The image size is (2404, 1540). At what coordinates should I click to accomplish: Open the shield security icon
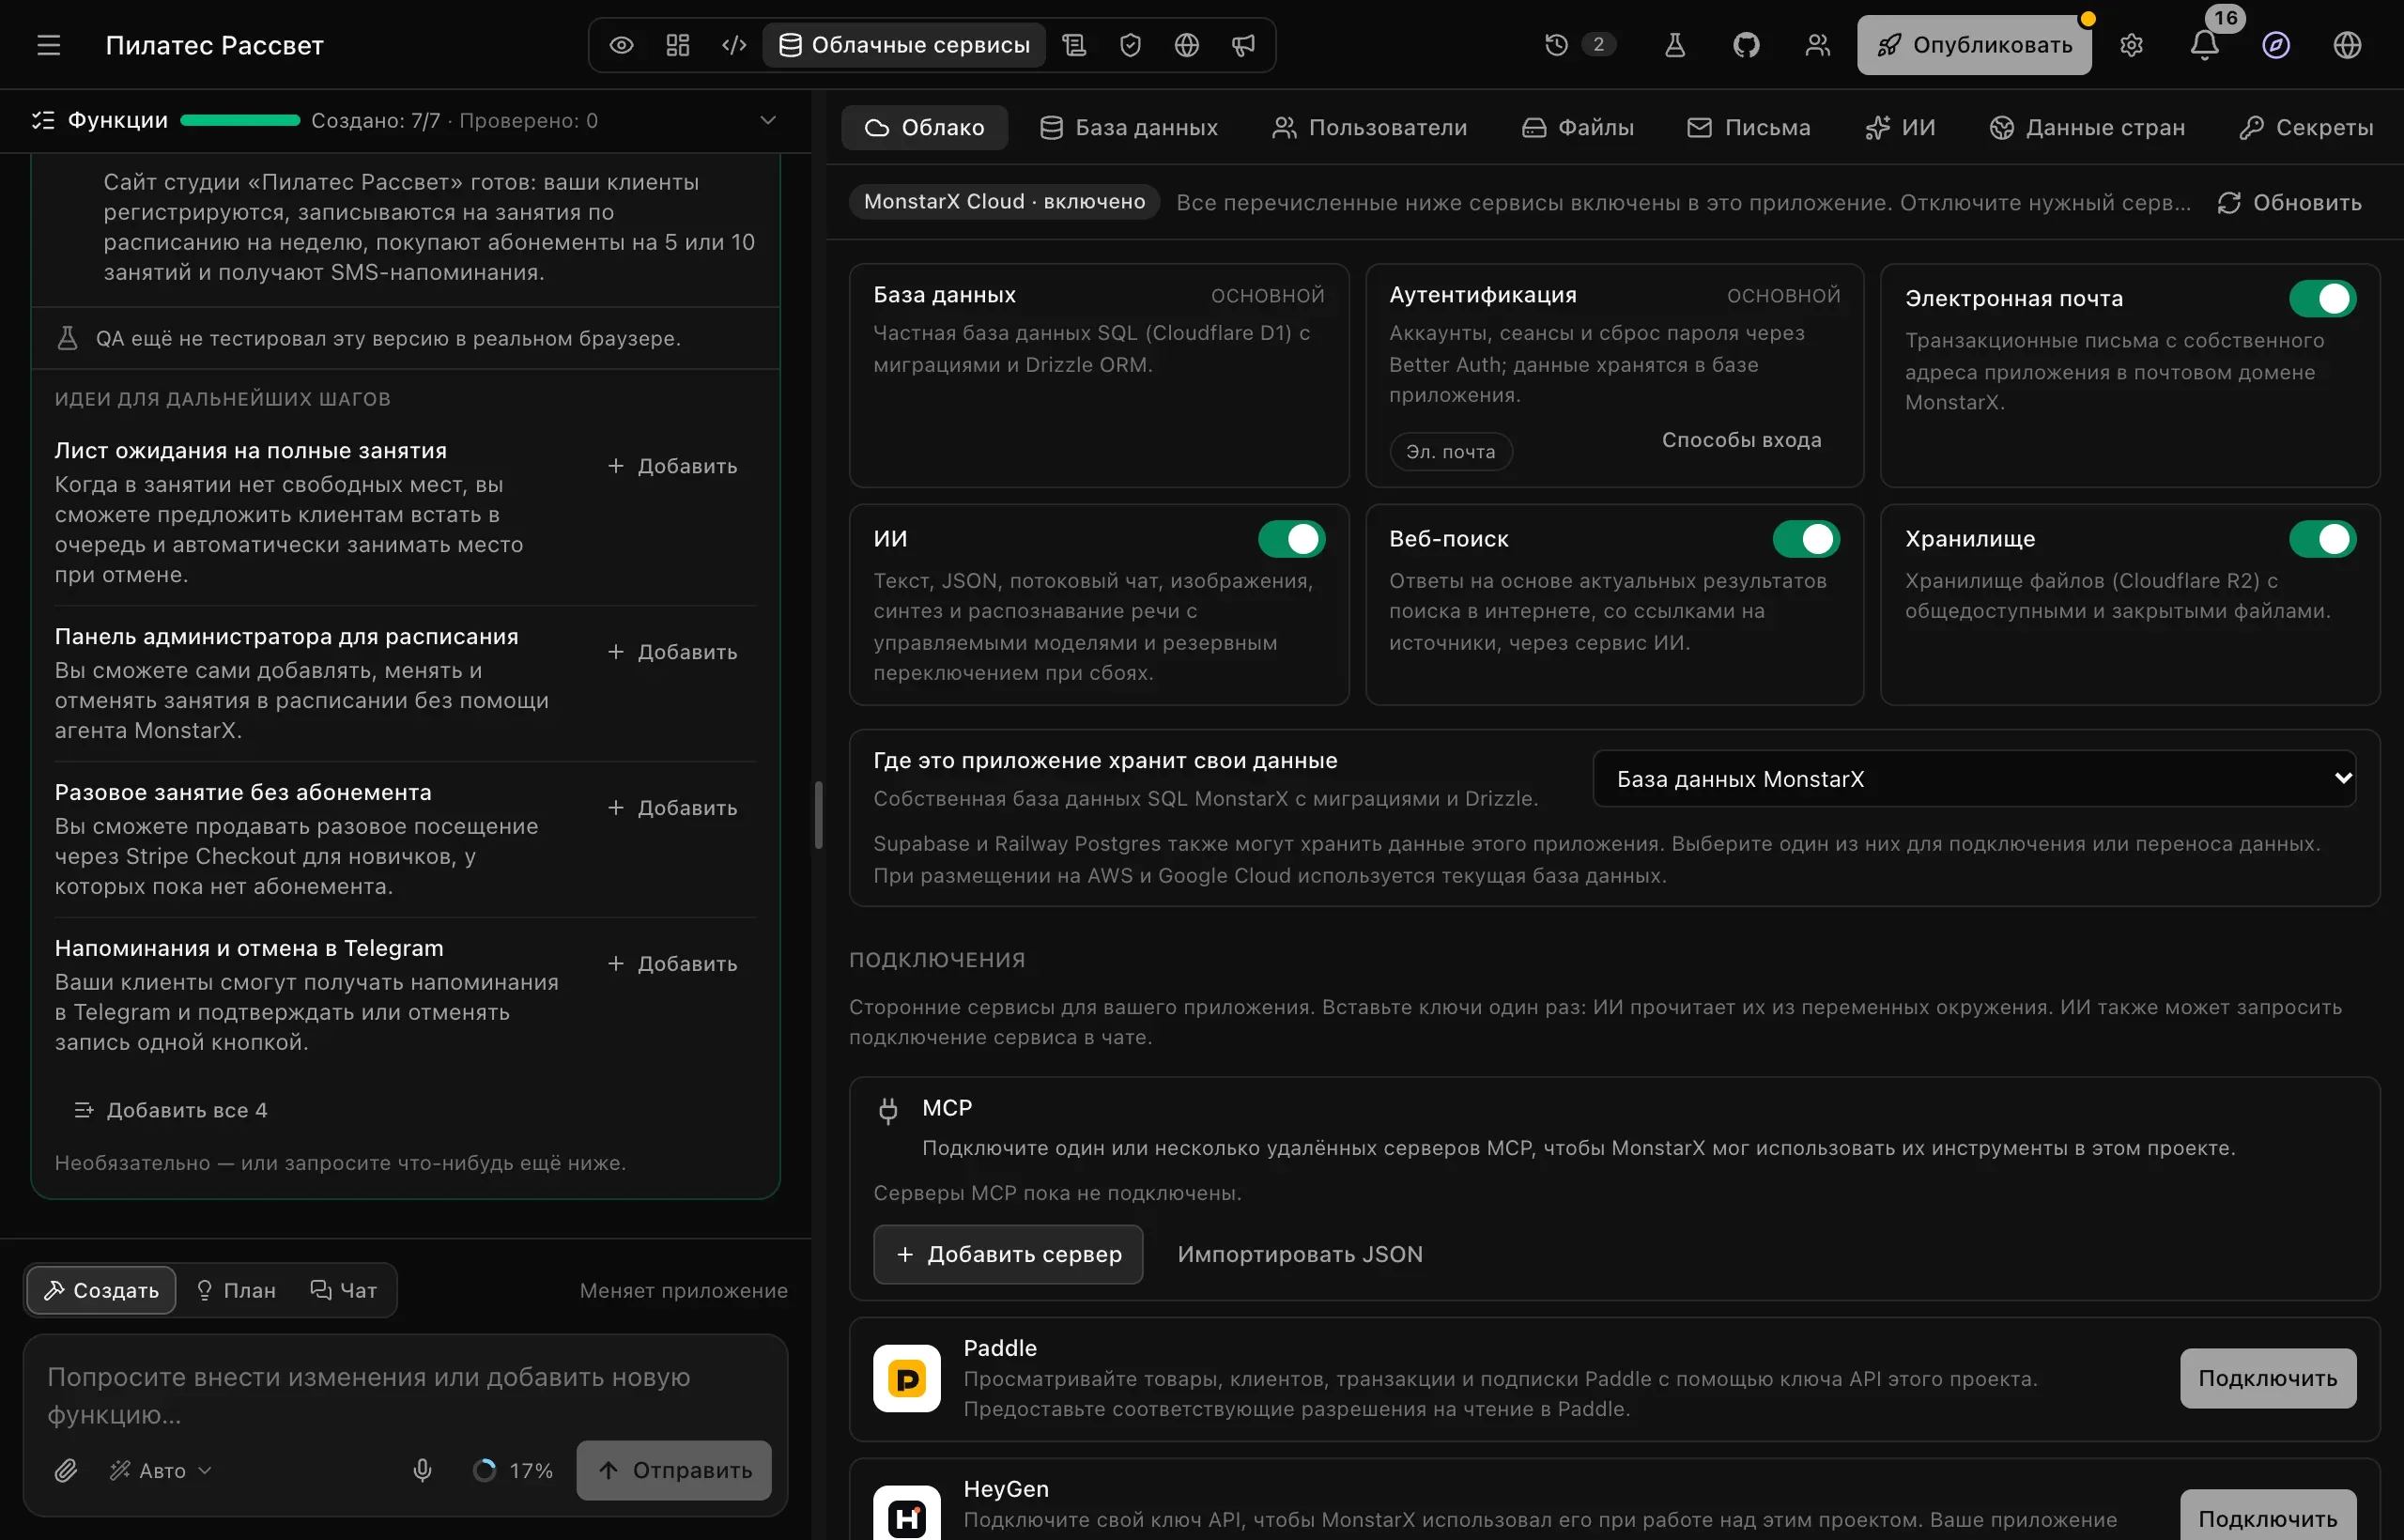[1130, 45]
